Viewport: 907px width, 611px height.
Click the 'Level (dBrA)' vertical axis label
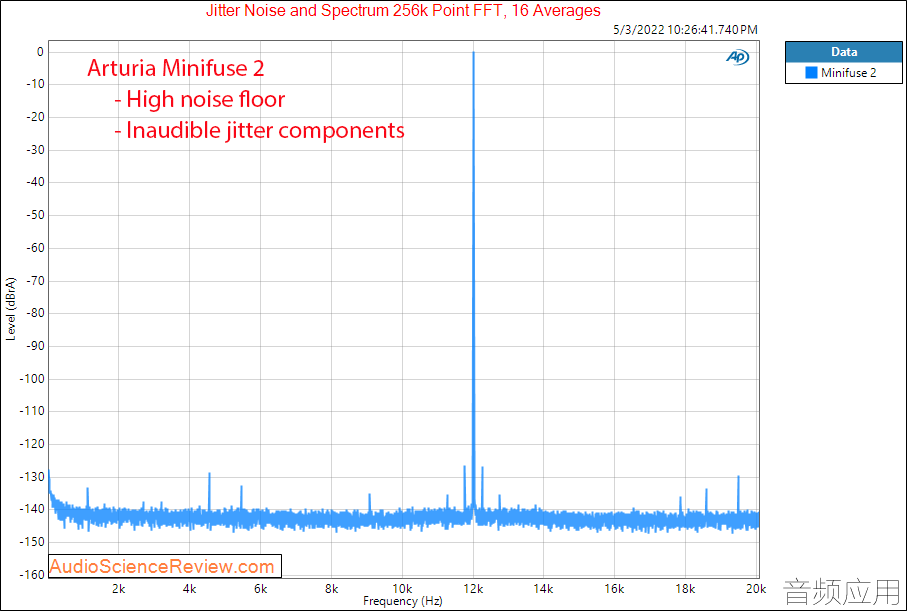click(10, 308)
